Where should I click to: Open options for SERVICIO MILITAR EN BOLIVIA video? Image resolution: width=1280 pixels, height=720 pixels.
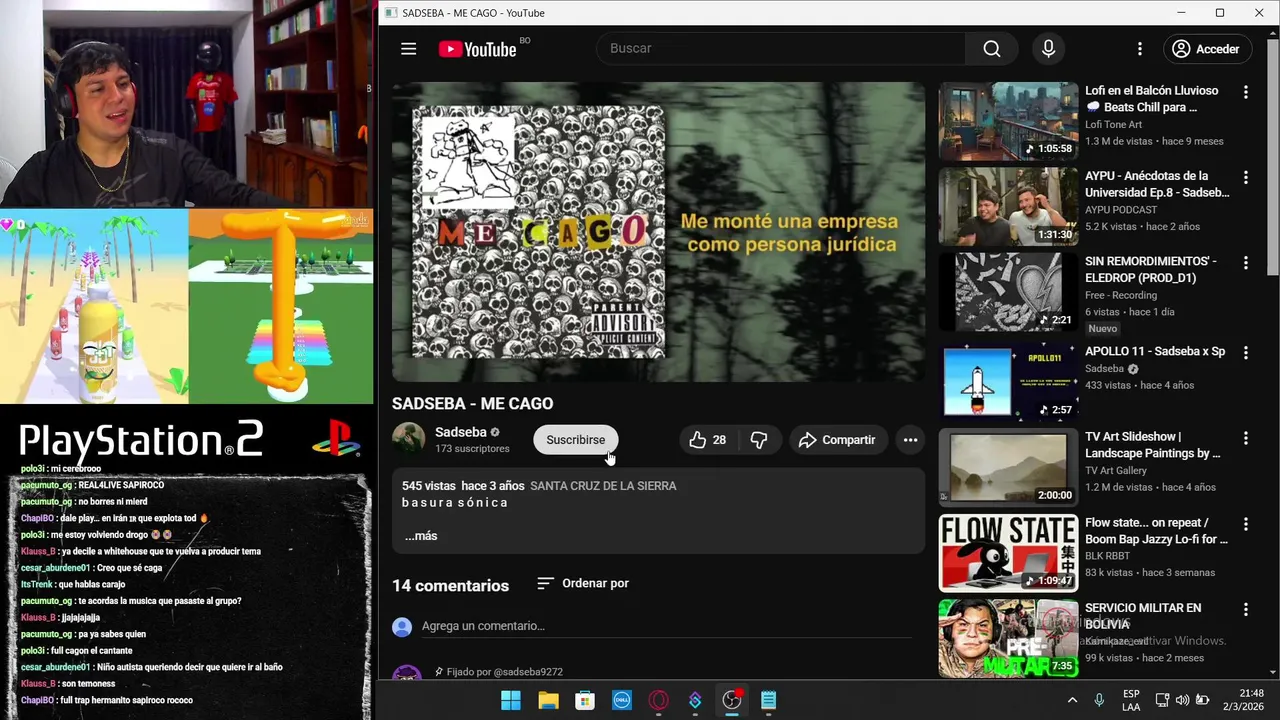tap(1246, 609)
